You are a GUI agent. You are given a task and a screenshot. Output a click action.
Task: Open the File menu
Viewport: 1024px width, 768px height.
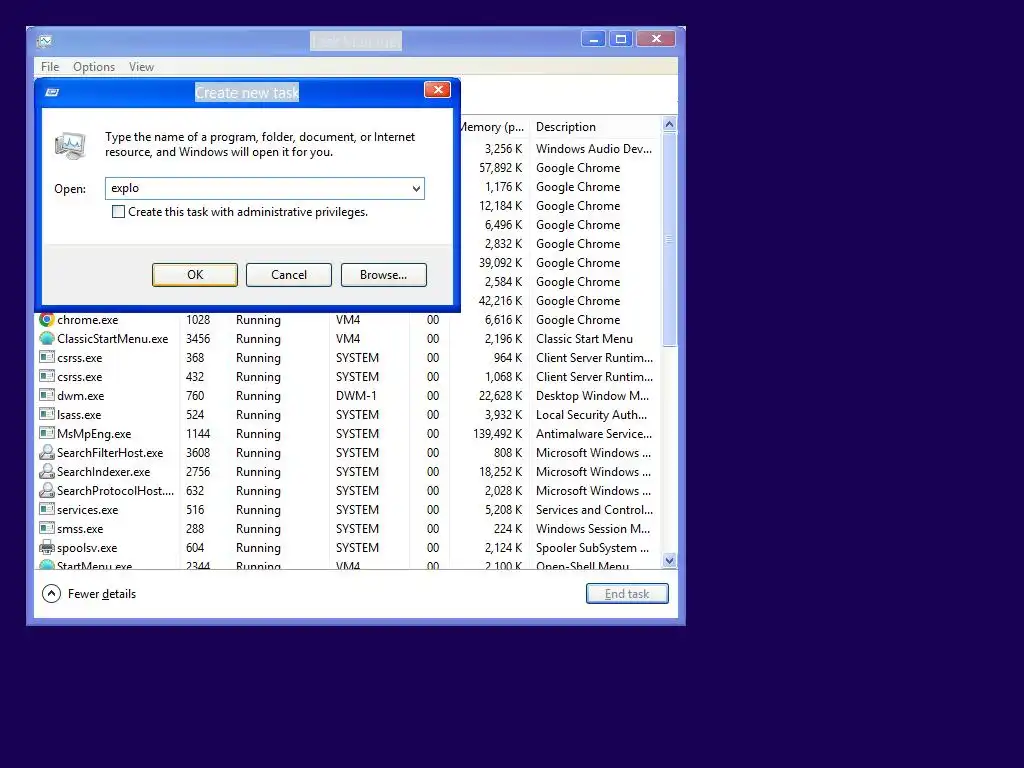pyautogui.click(x=50, y=67)
